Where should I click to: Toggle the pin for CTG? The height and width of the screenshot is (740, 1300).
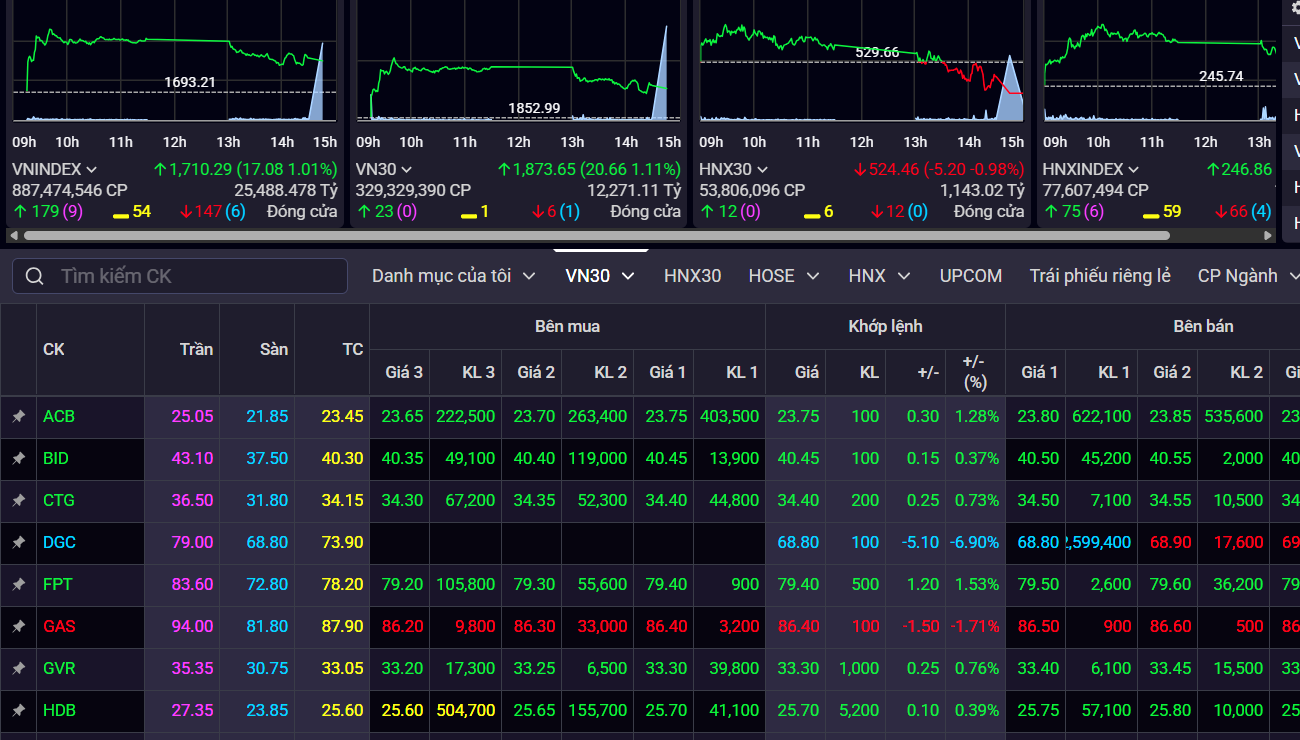coord(18,501)
